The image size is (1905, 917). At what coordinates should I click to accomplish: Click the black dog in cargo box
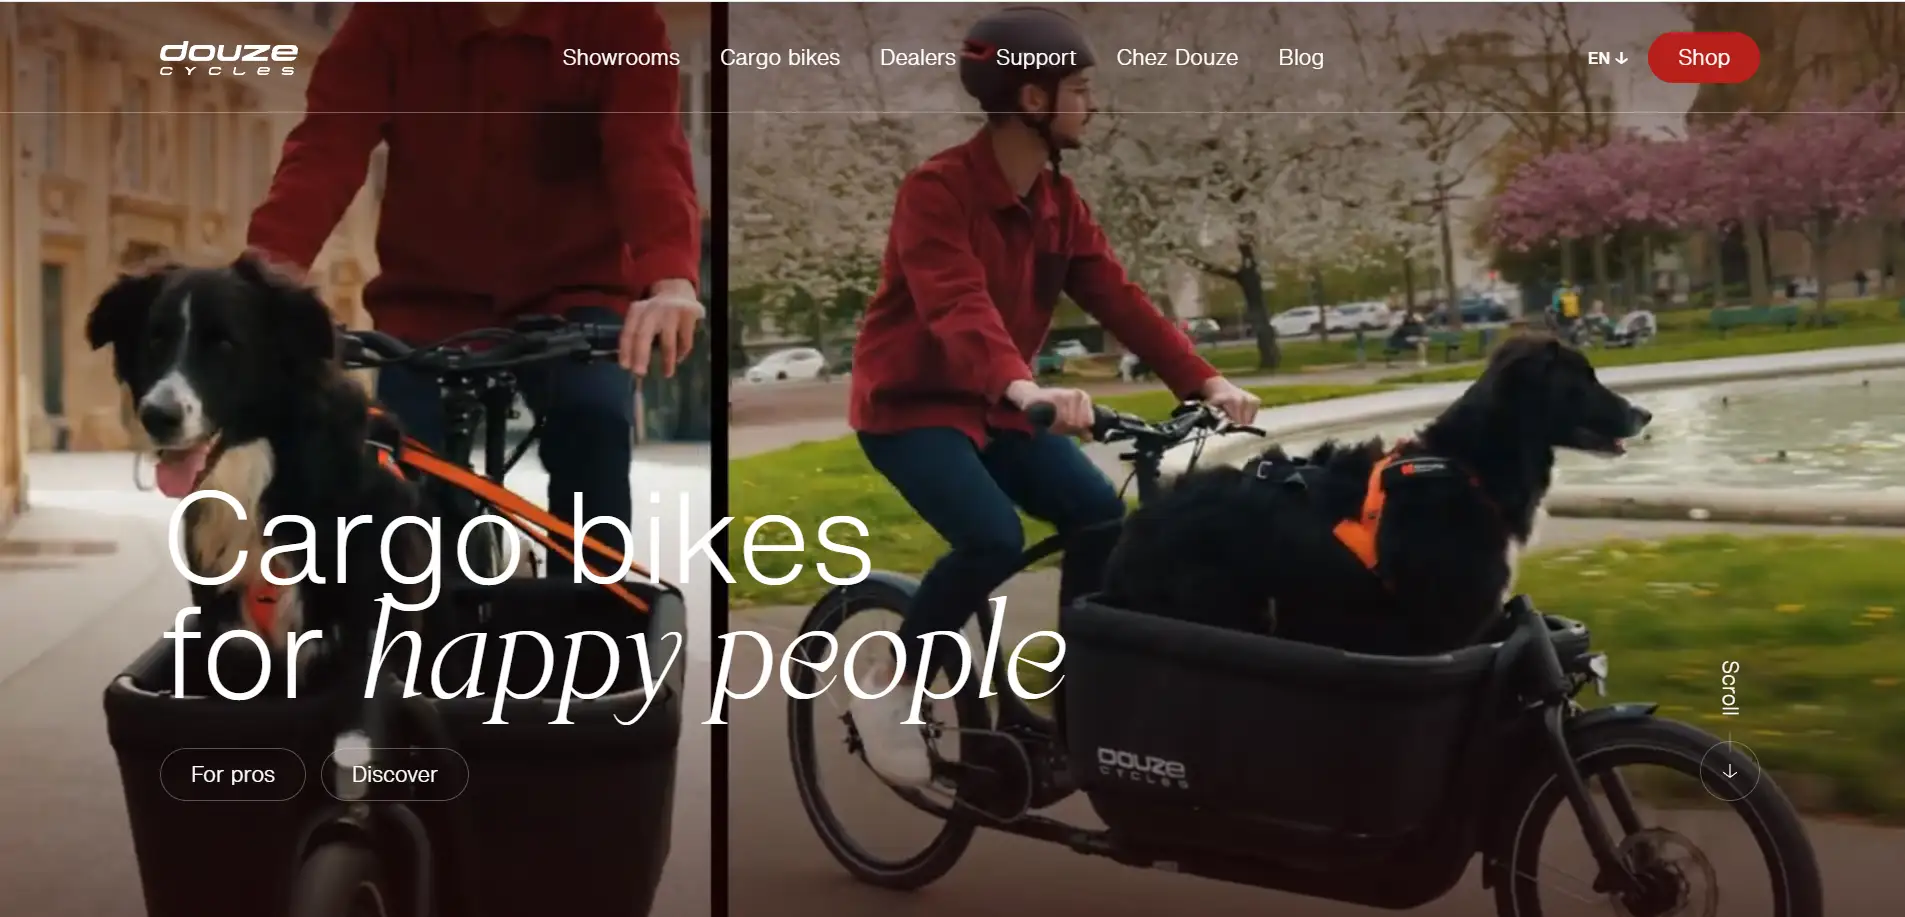[1380, 490]
